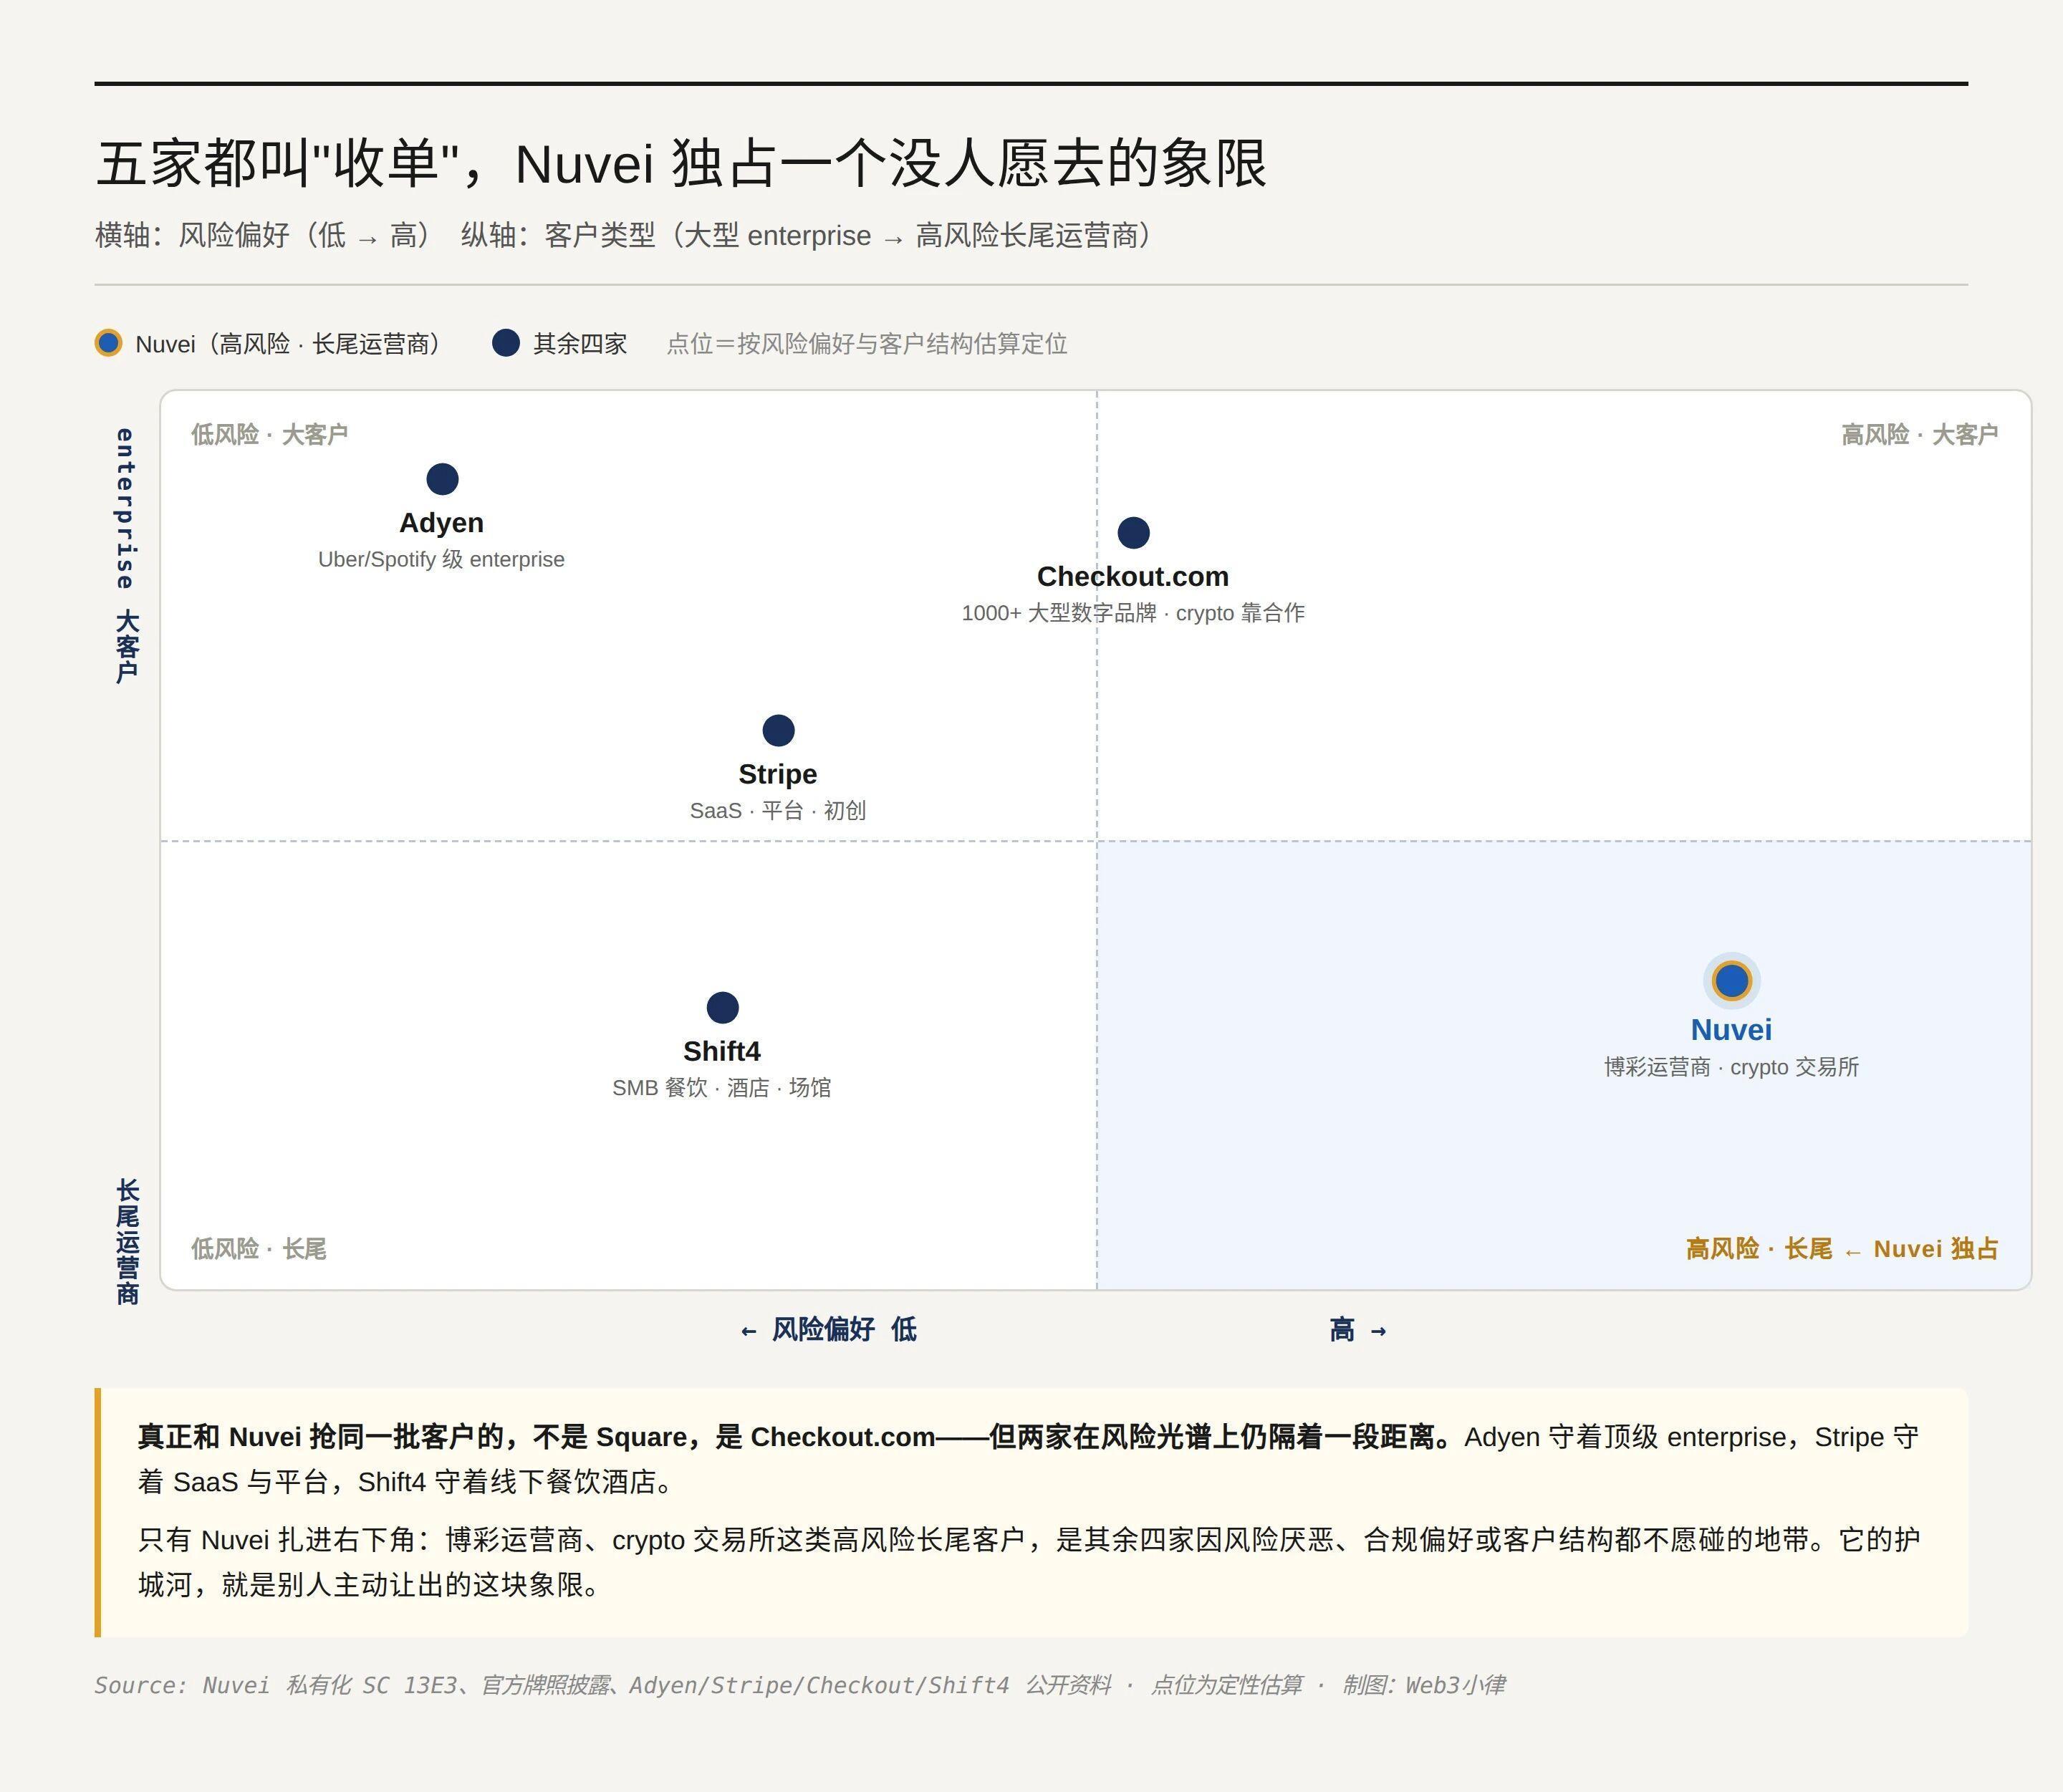Click the highlighted Nuvei data point

click(x=1731, y=980)
